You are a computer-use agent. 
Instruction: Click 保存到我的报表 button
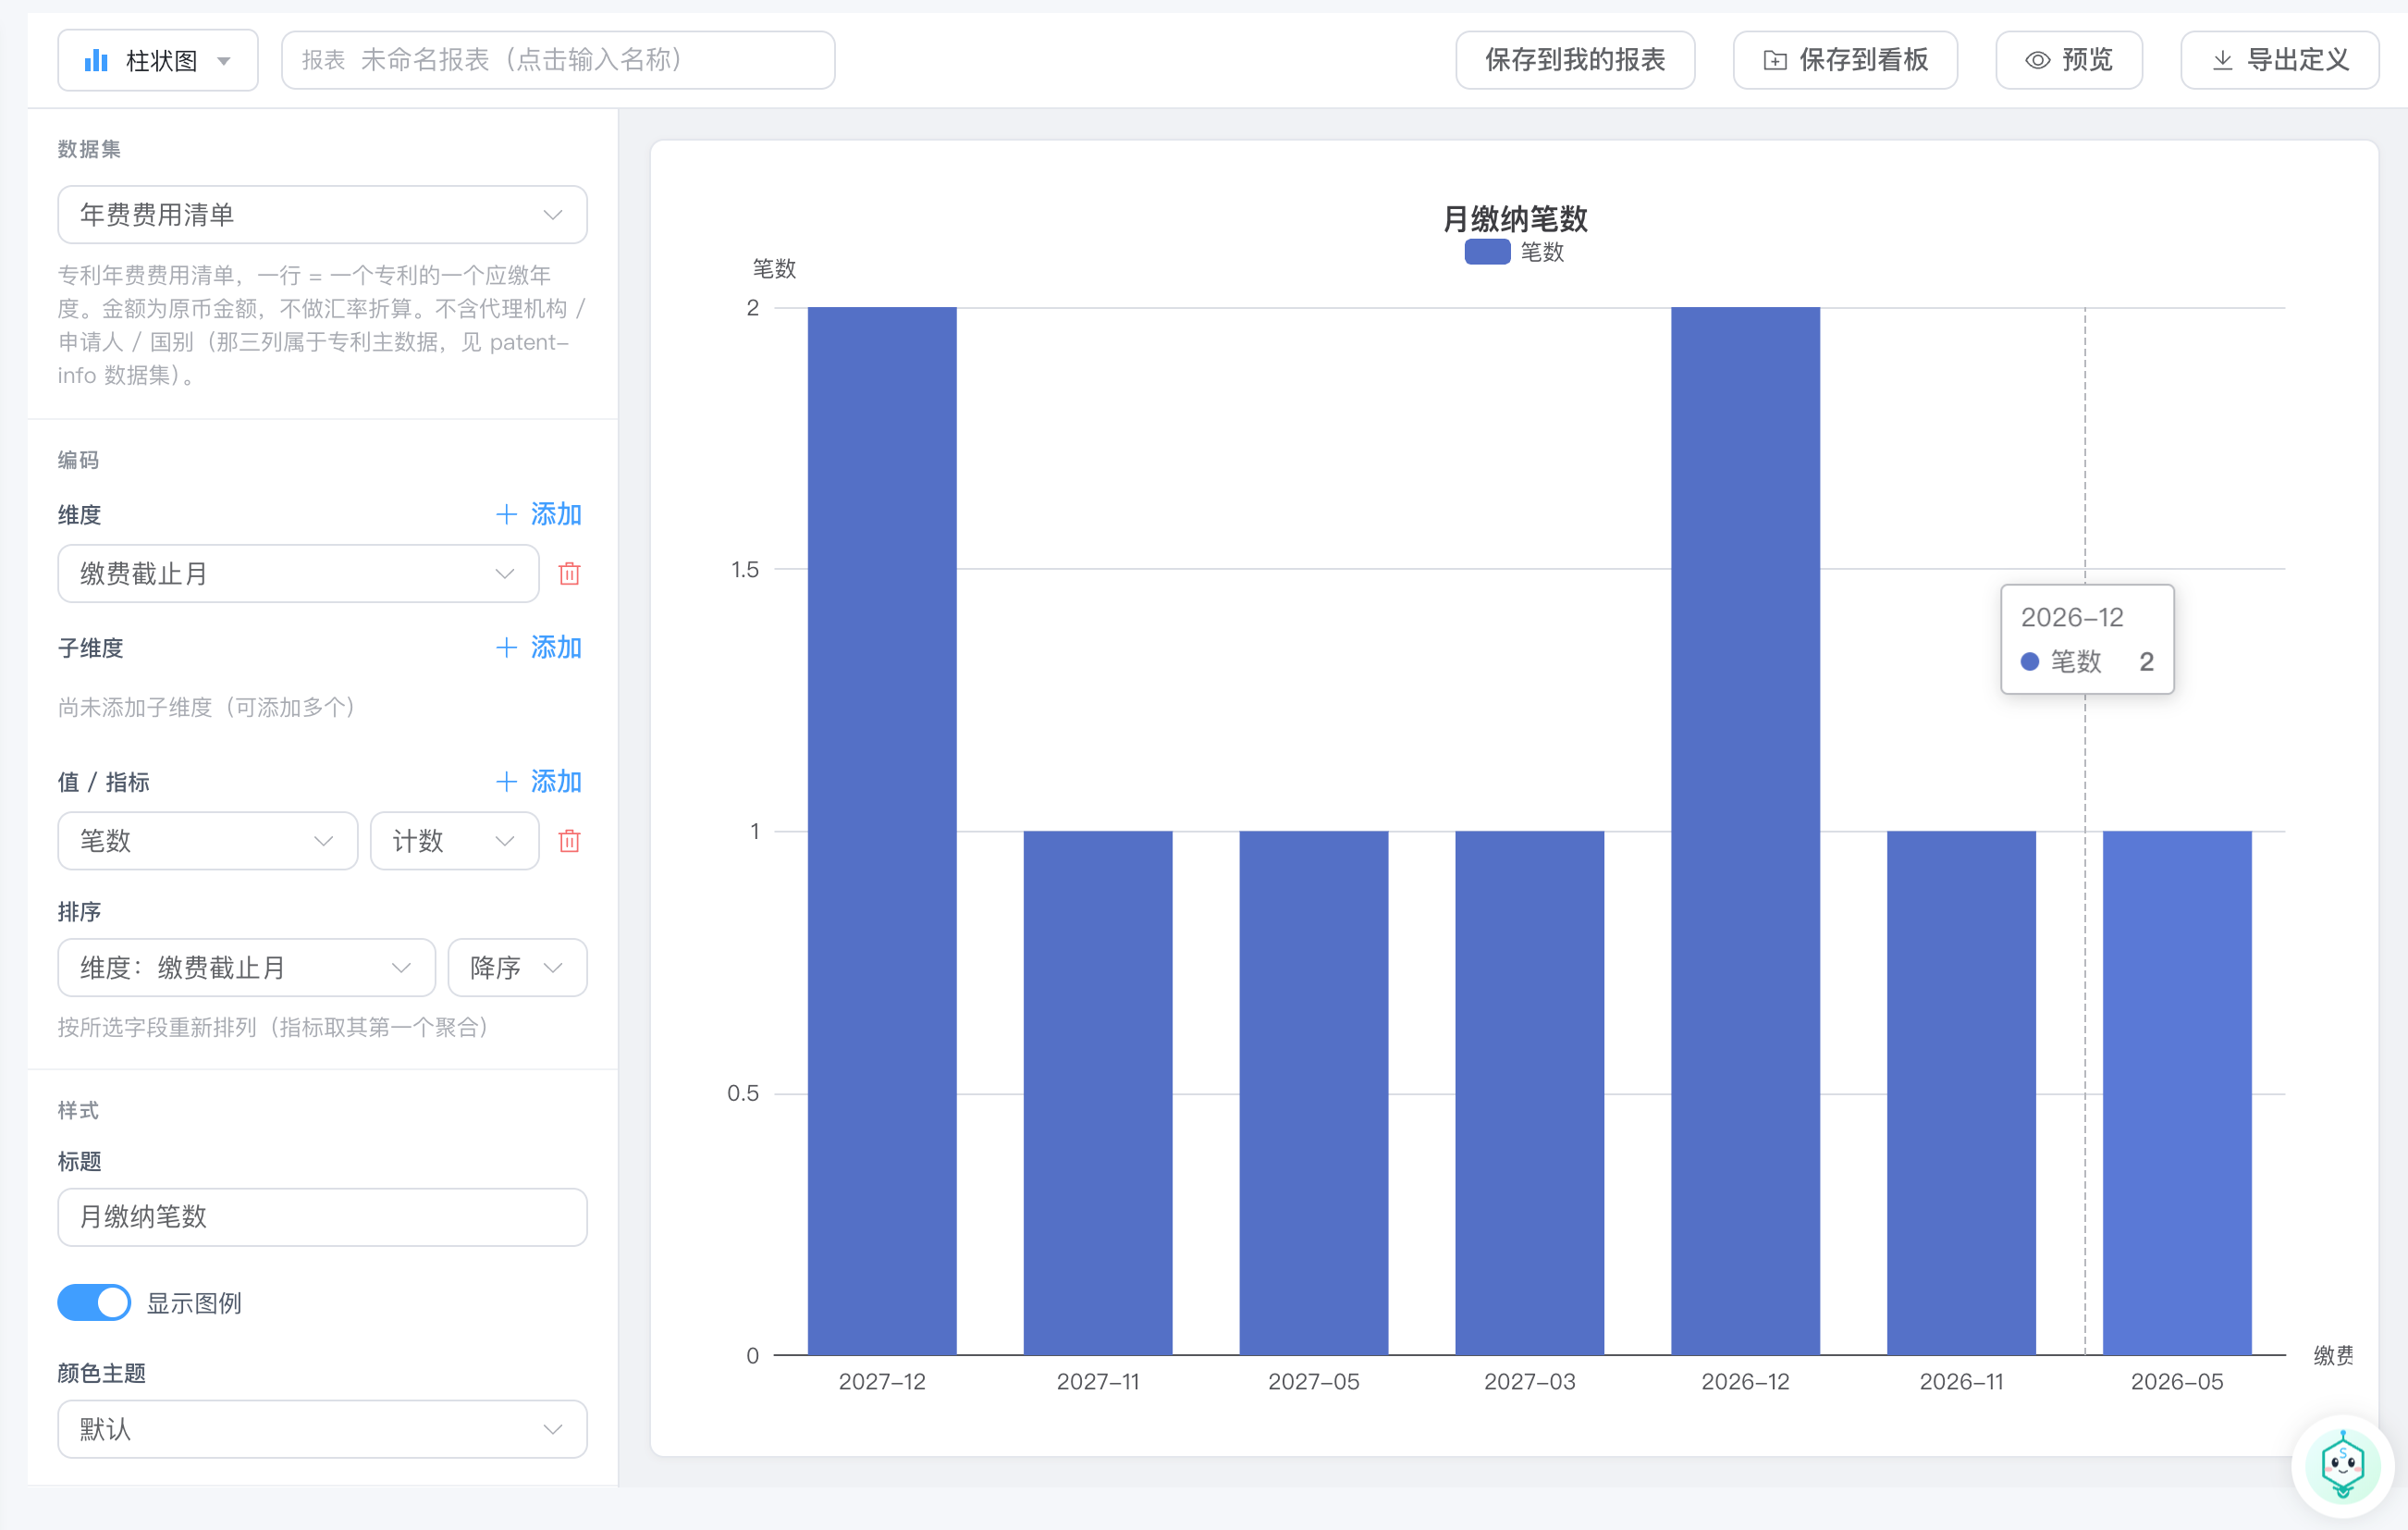[x=1575, y=60]
